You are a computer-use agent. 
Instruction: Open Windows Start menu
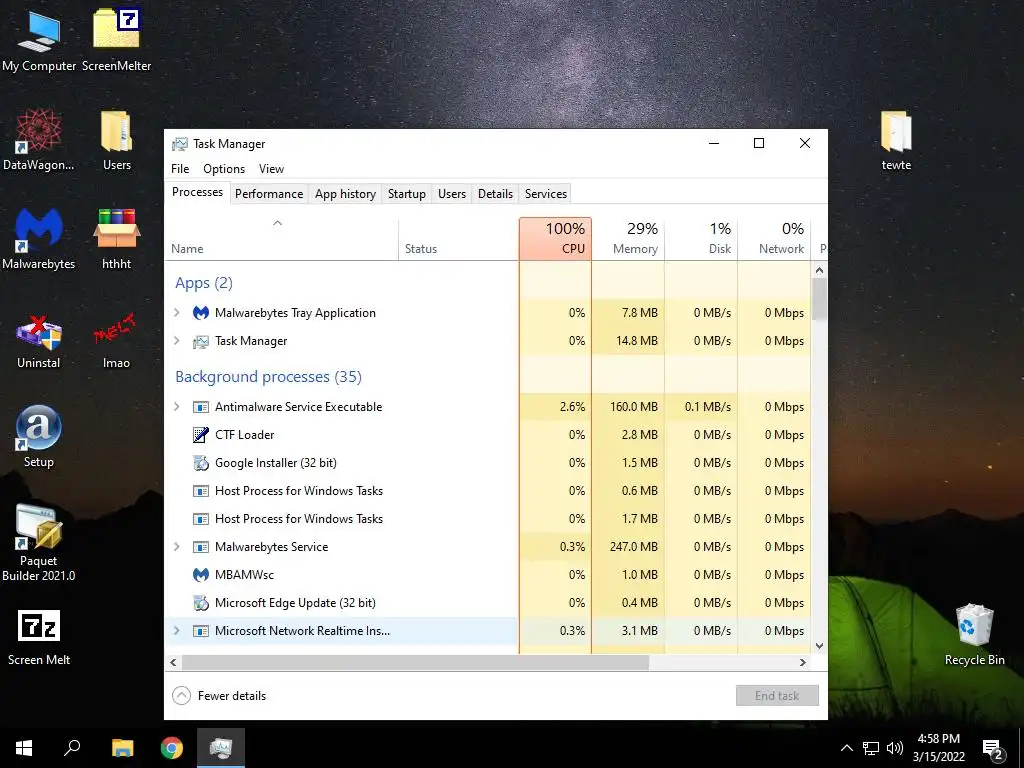pos(24,748)
